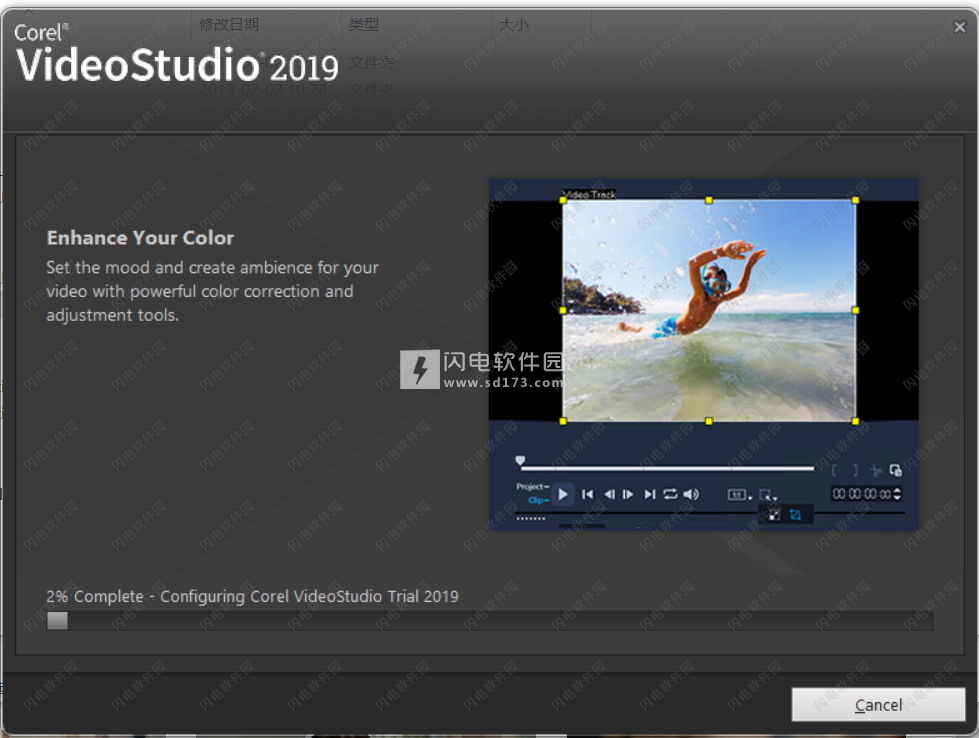
Task: Click the Enhance Your Color heading
Action: [140, 238]
